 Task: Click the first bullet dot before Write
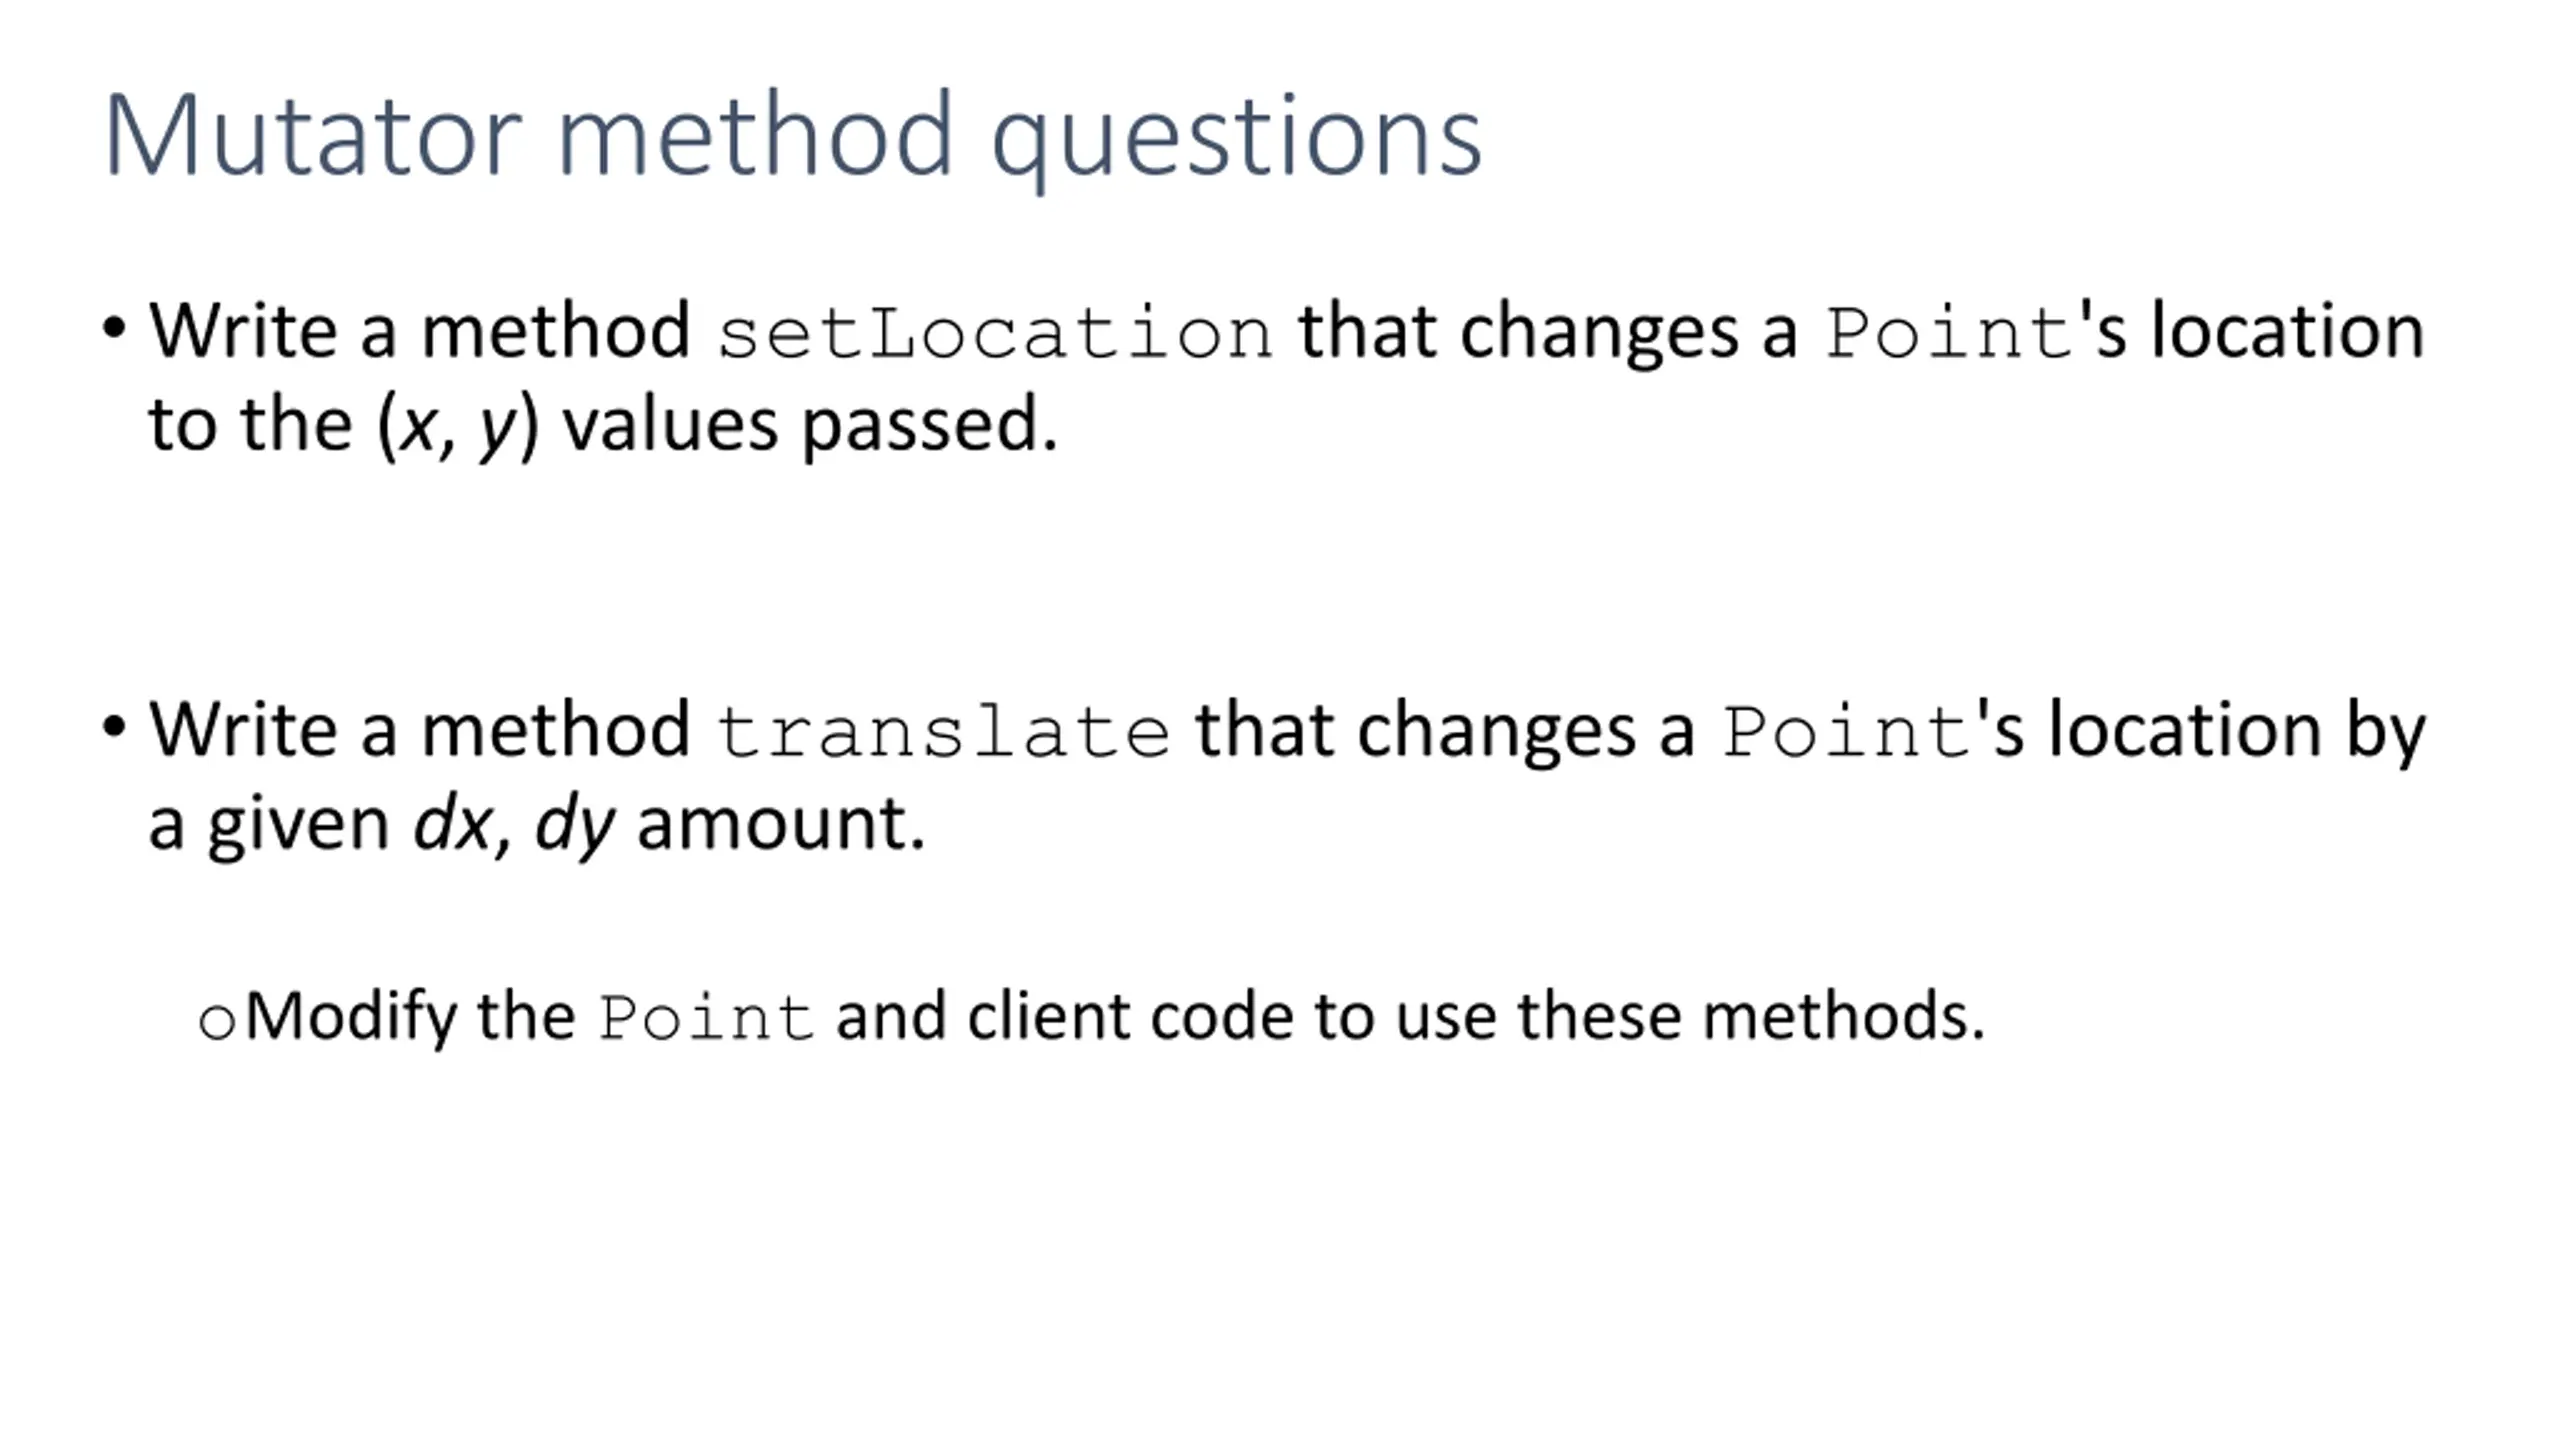tap(114, 328)
